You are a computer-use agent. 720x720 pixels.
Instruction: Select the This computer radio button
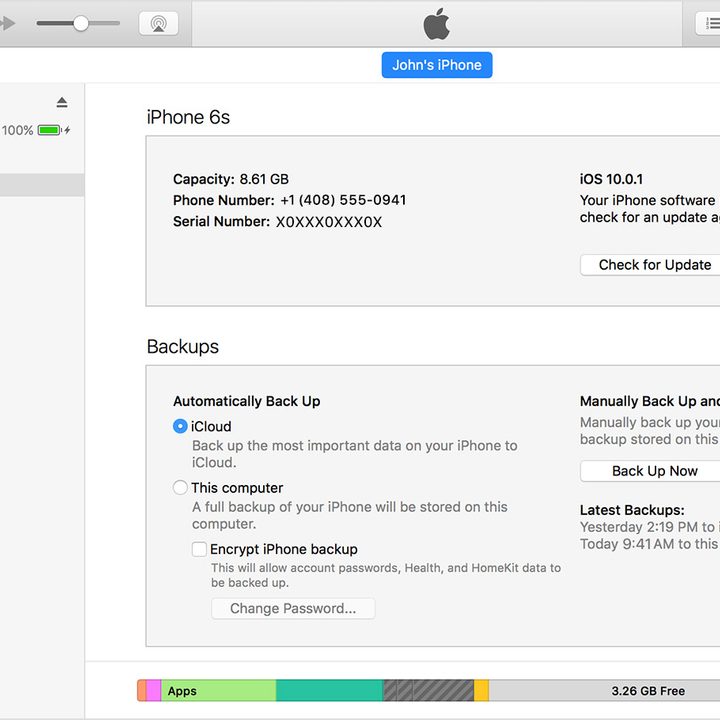[180, 487]
